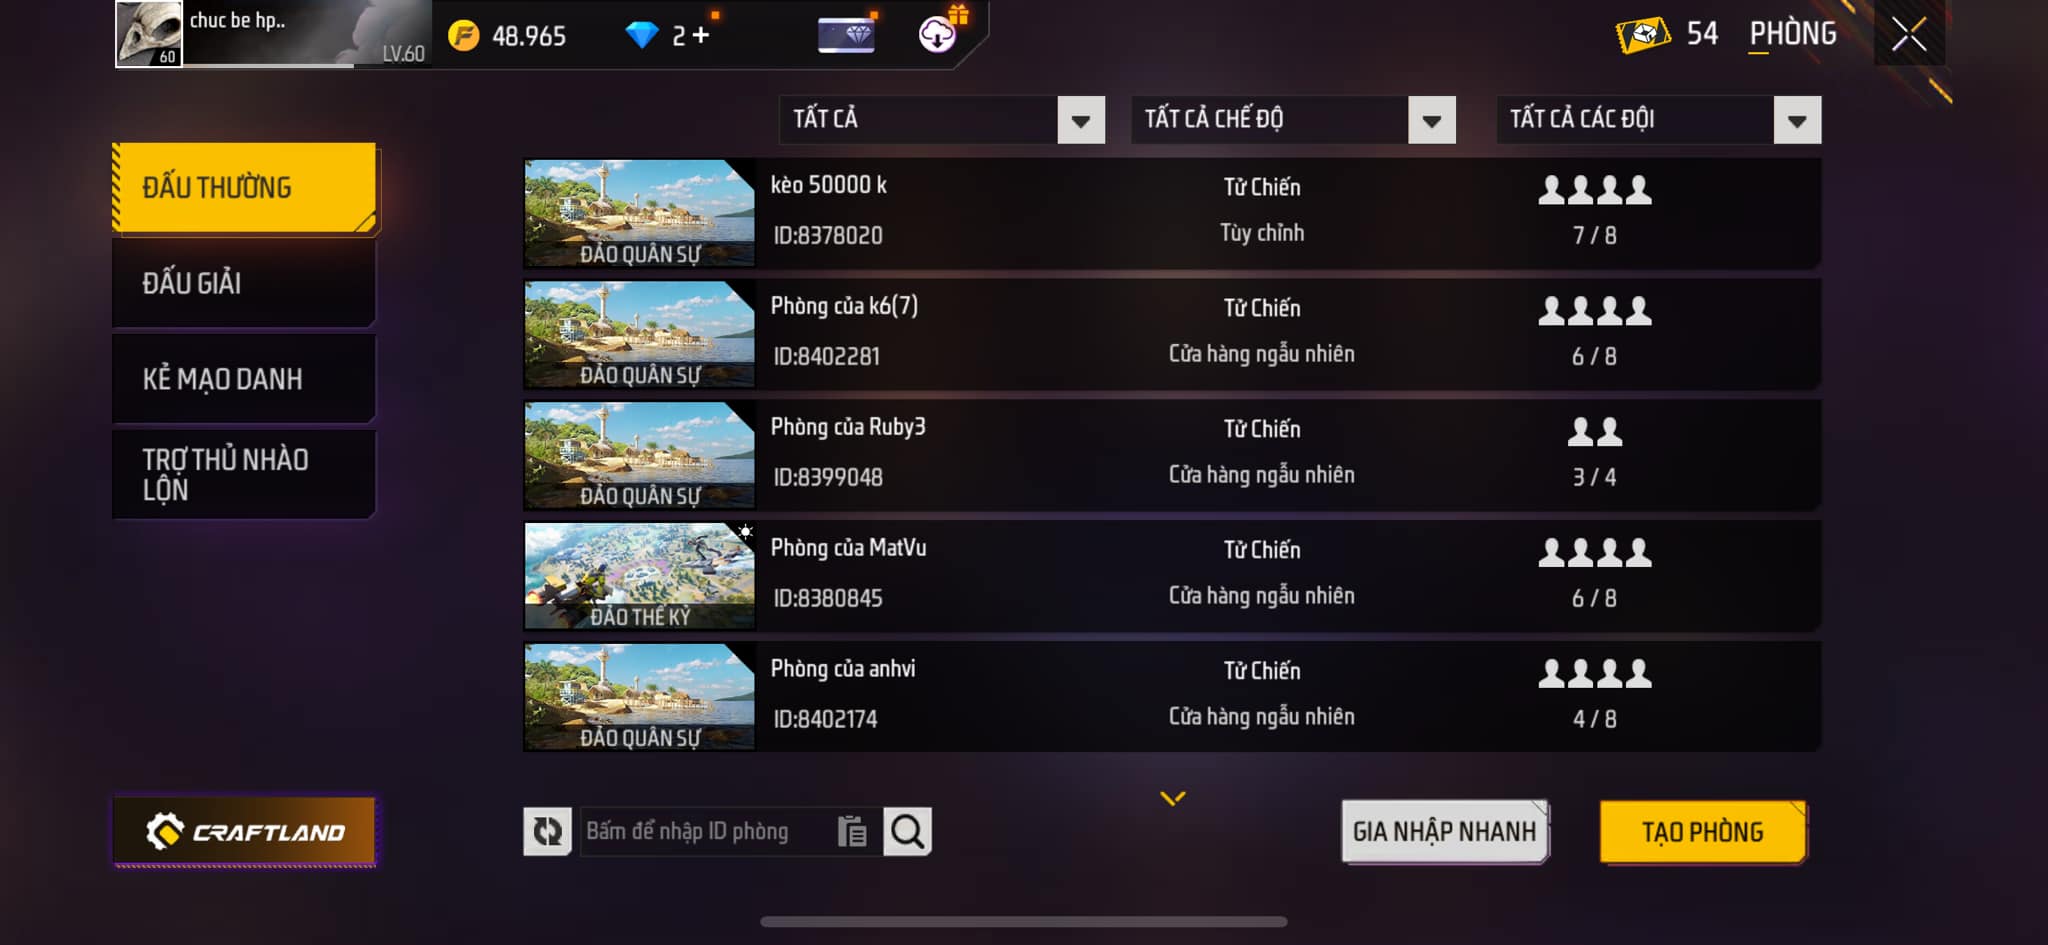Switch to ĐẤU GIẢI tab
Image resolution: width=2048 pixels, height=945 pixels.
[x=245, y=283]
